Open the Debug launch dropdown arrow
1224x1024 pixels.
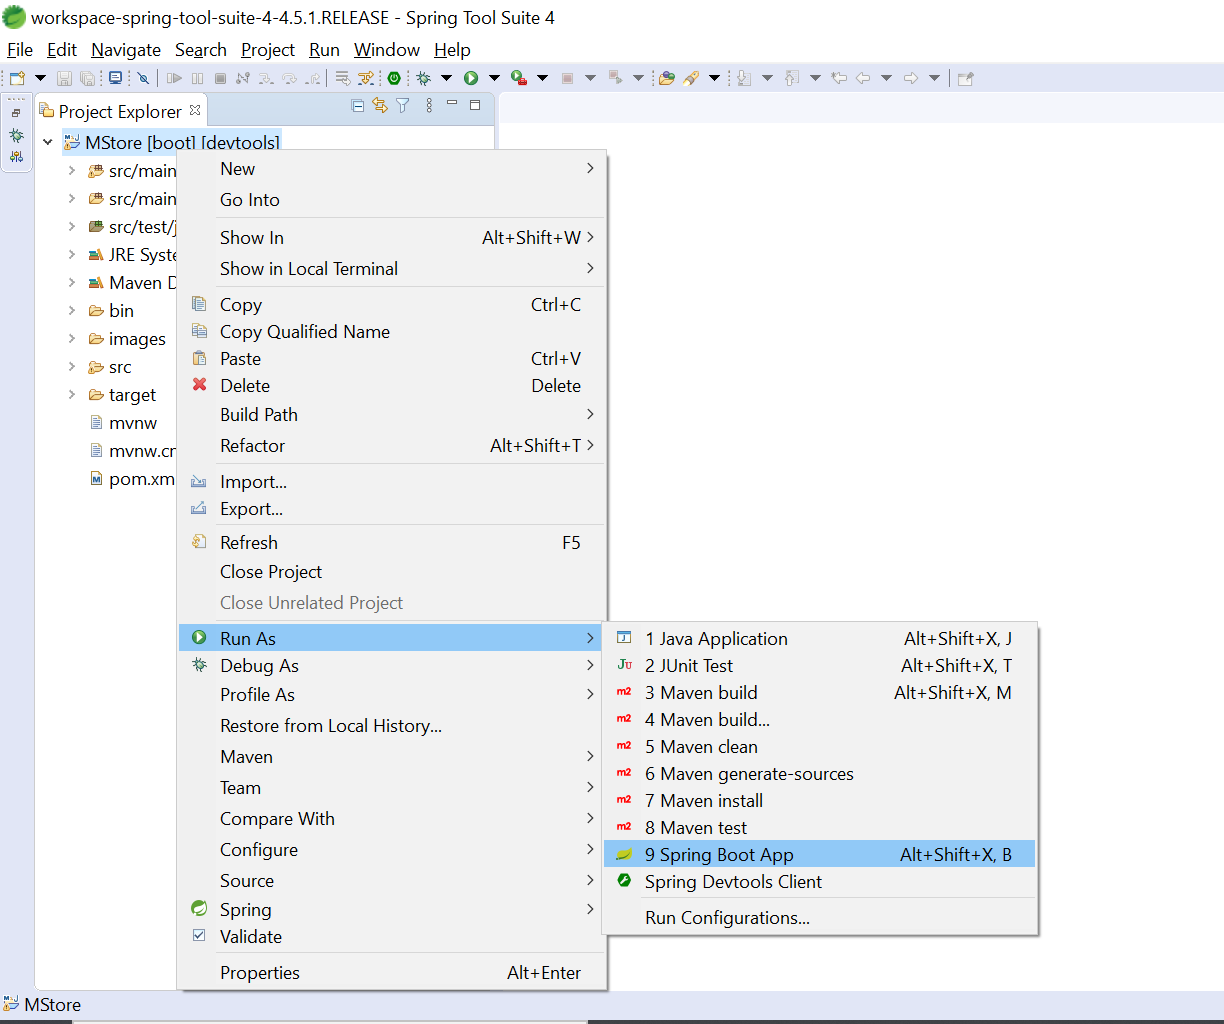446,78
